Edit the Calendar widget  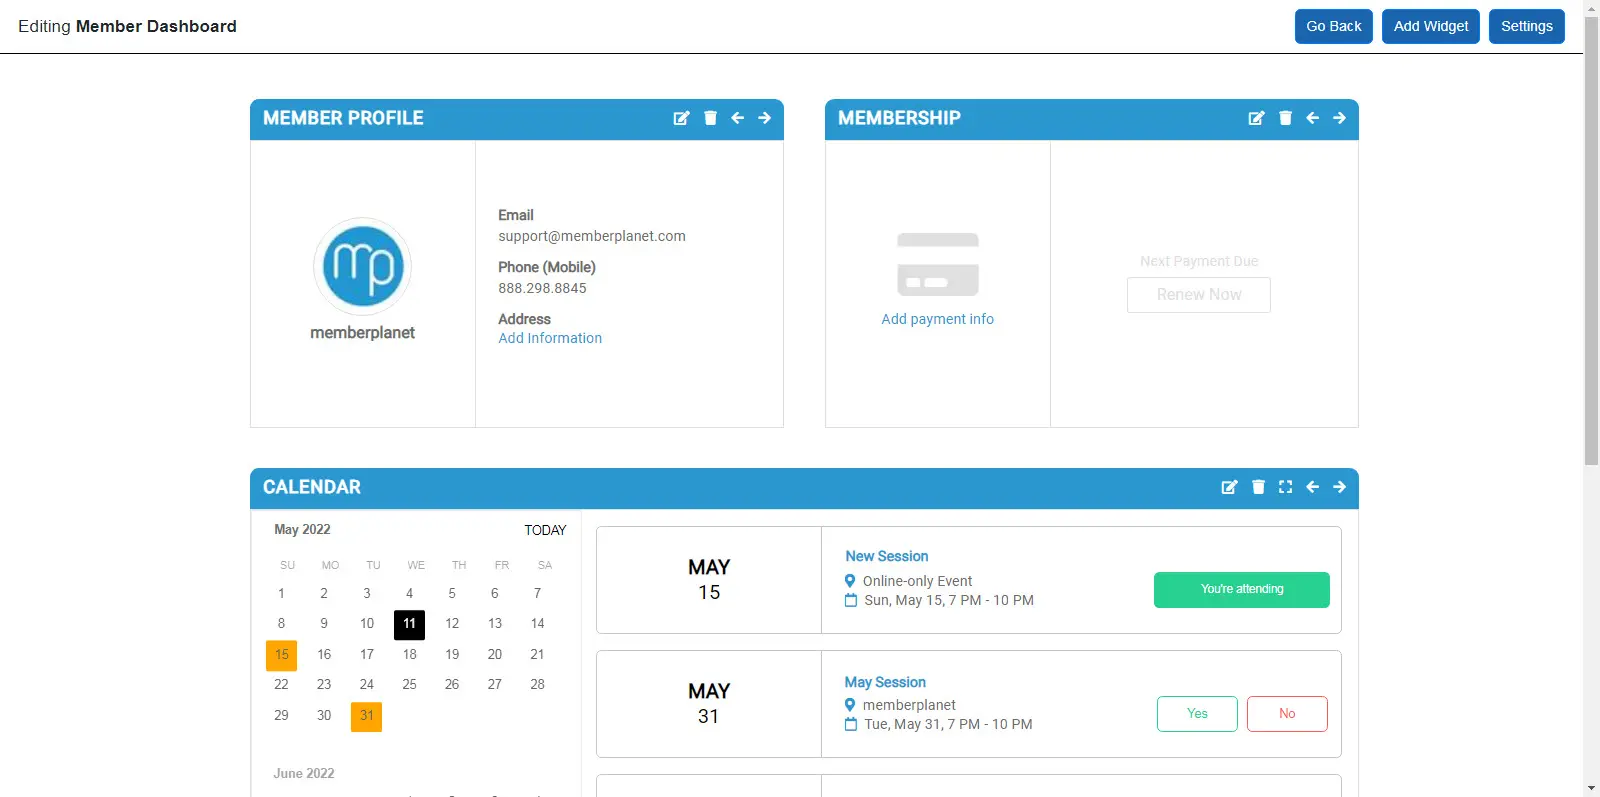coord(1229,487)
